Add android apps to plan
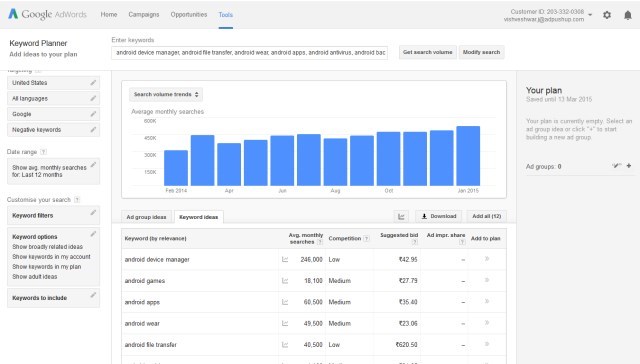The height and width of the screenshot is (364, 640). pyautogui.click(x=487, y=301)
